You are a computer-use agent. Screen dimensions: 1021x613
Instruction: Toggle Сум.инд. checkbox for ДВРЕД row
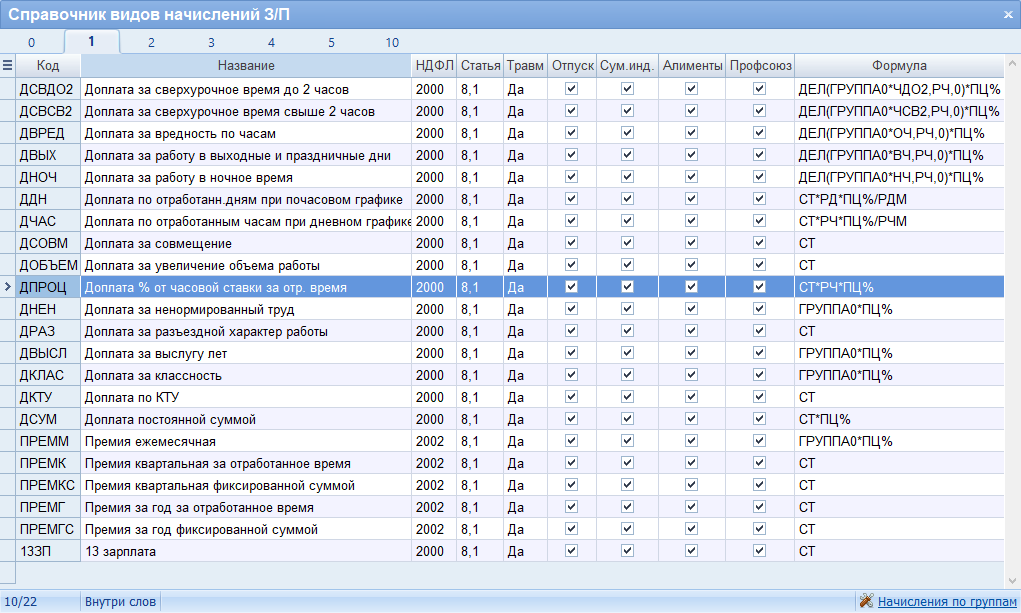(x=627, y=133)
